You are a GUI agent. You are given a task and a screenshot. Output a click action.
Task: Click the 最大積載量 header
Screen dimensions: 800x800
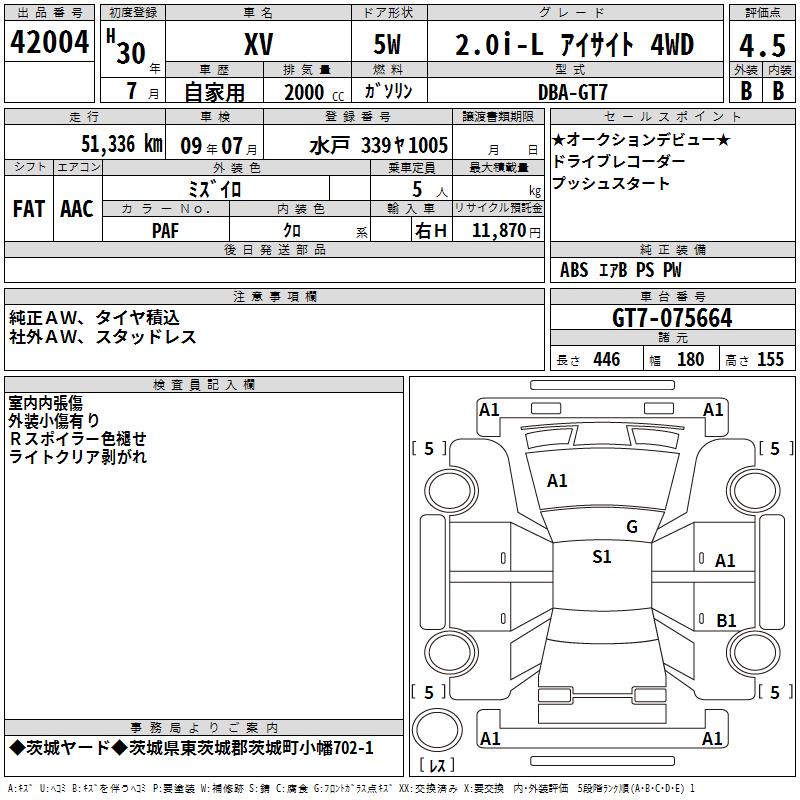coord(498,167)
